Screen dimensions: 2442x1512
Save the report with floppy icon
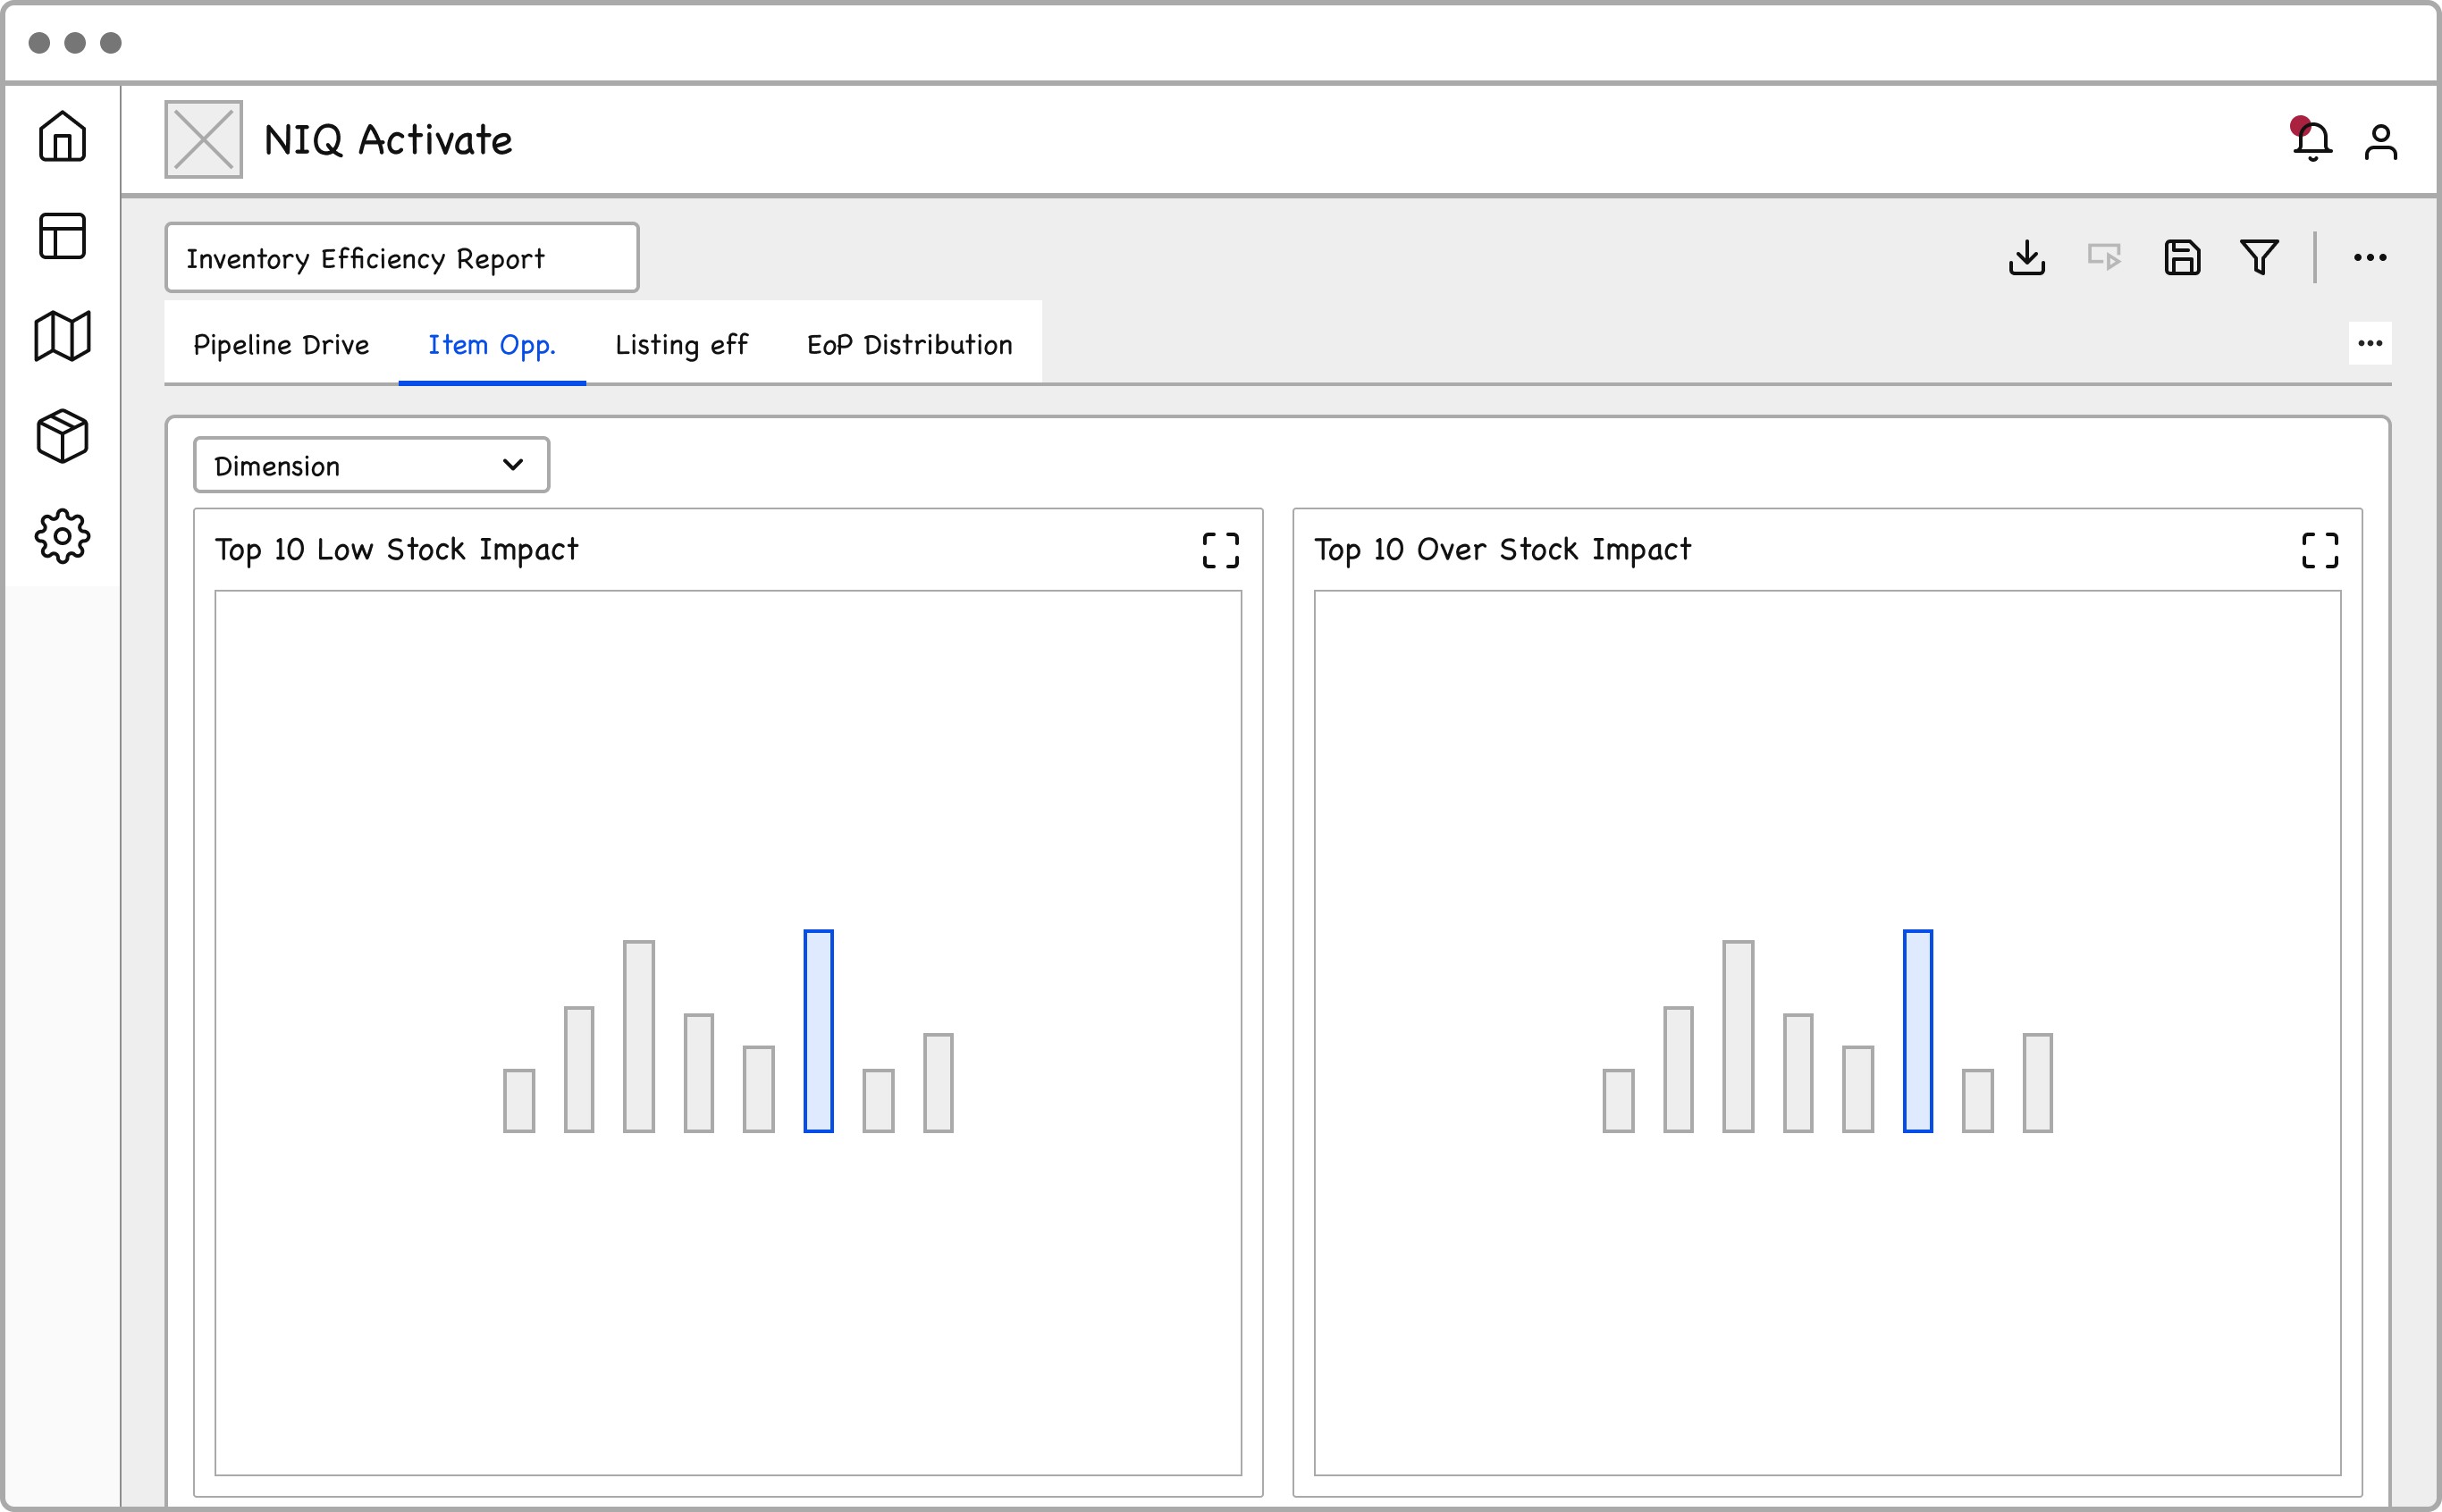coord(2182,258)
